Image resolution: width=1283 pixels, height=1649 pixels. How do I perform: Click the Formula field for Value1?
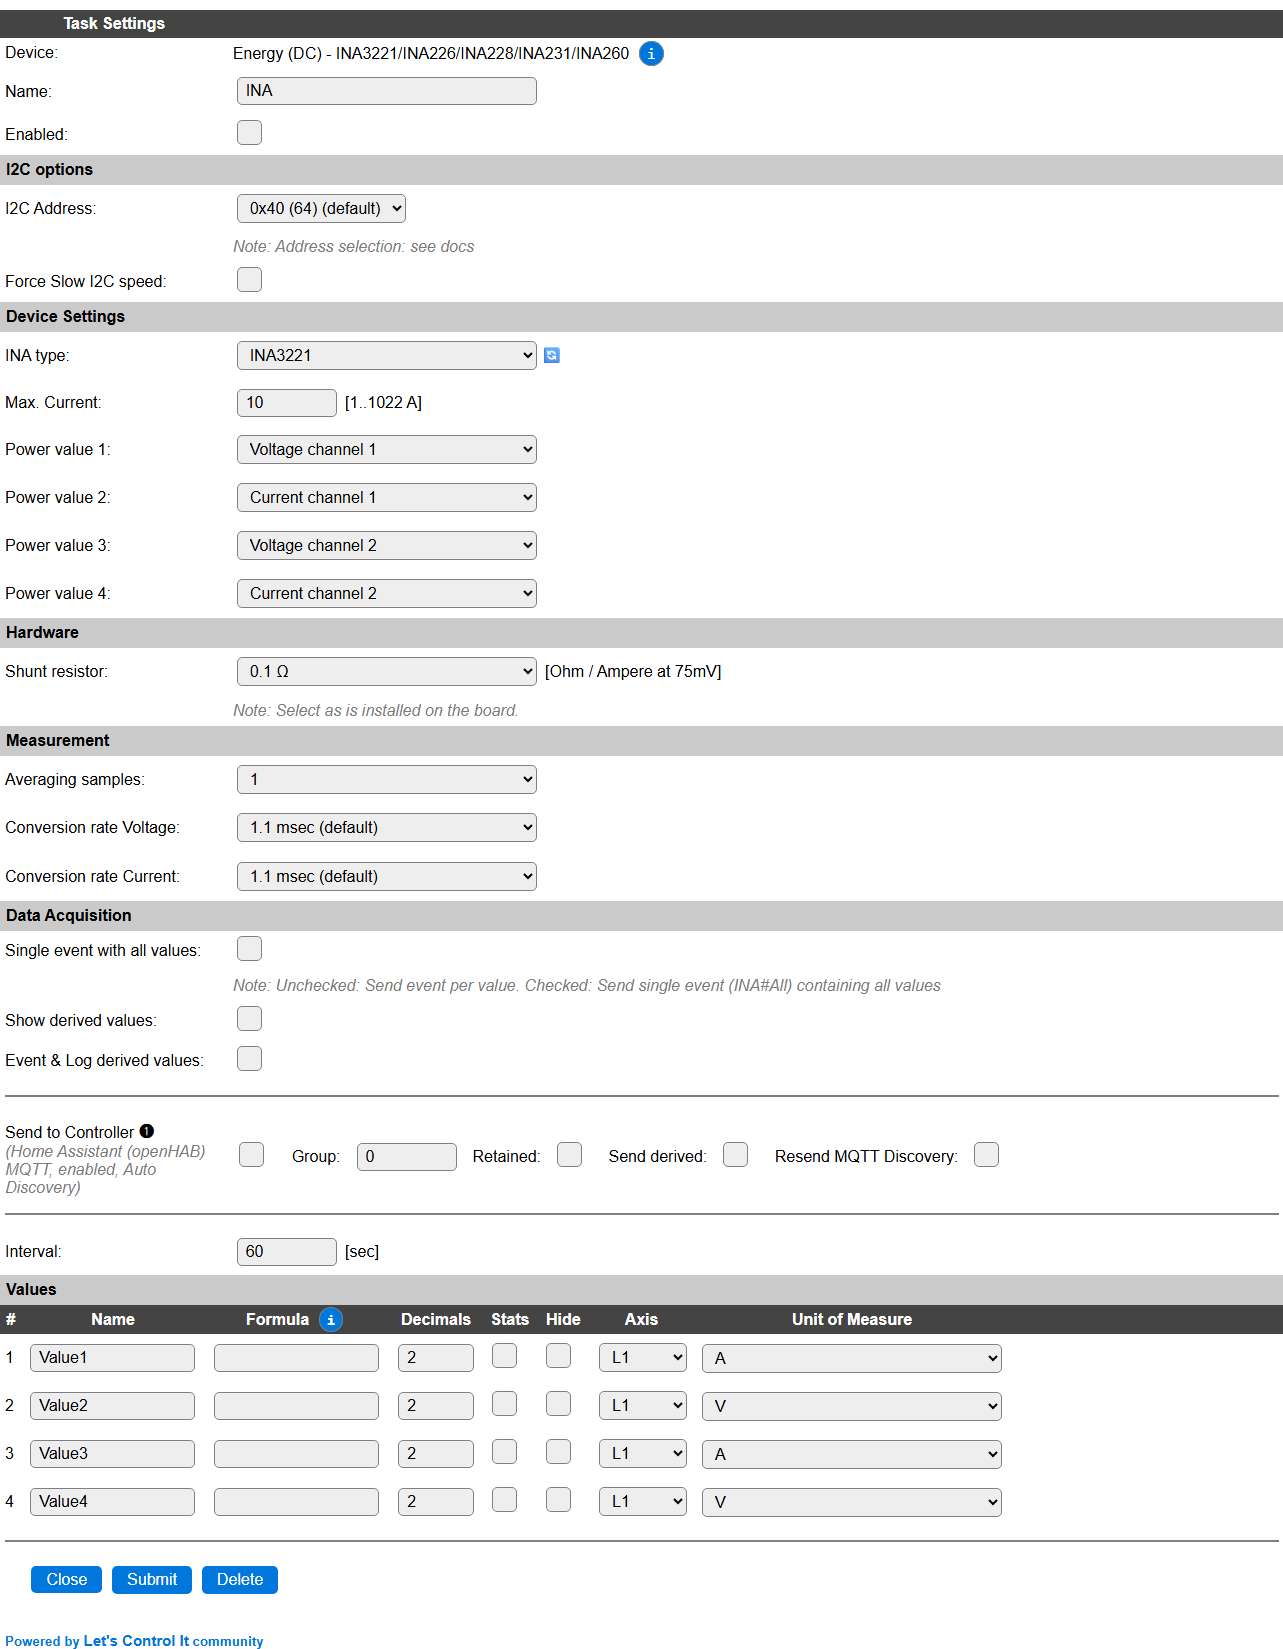(296, 1358)
